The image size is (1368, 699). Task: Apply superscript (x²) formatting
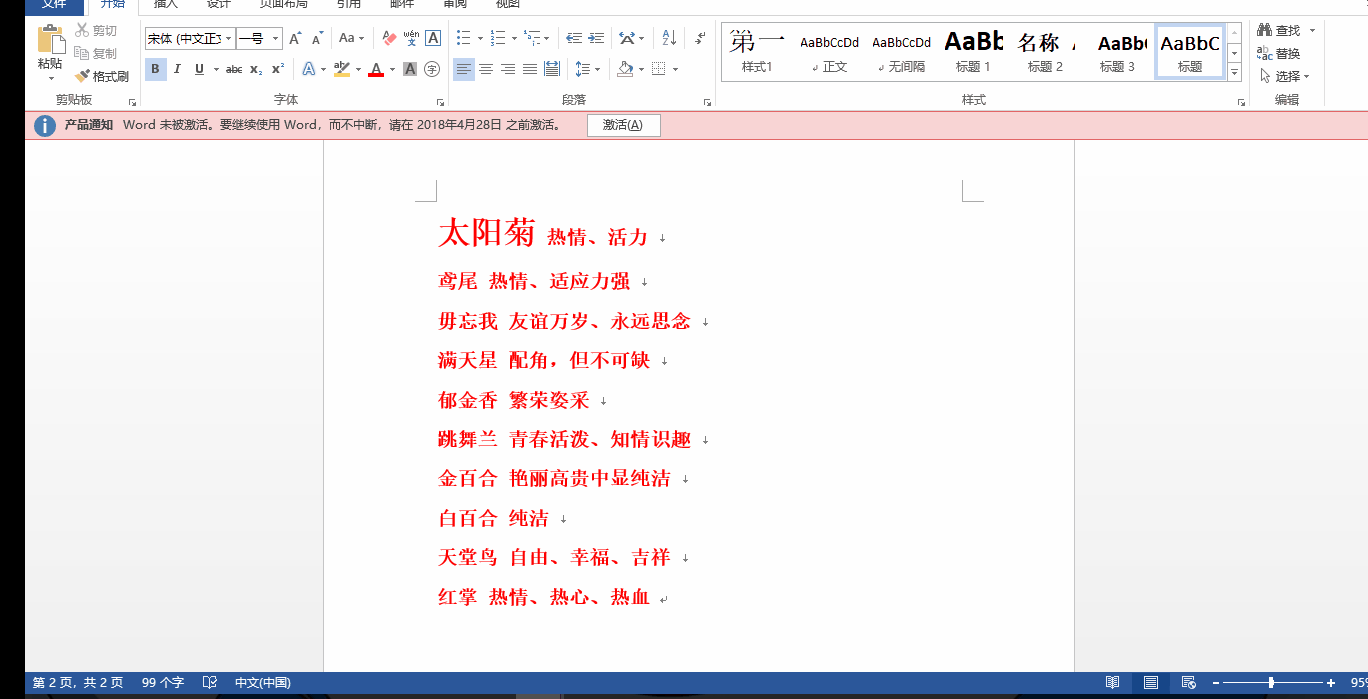(278, 69)
